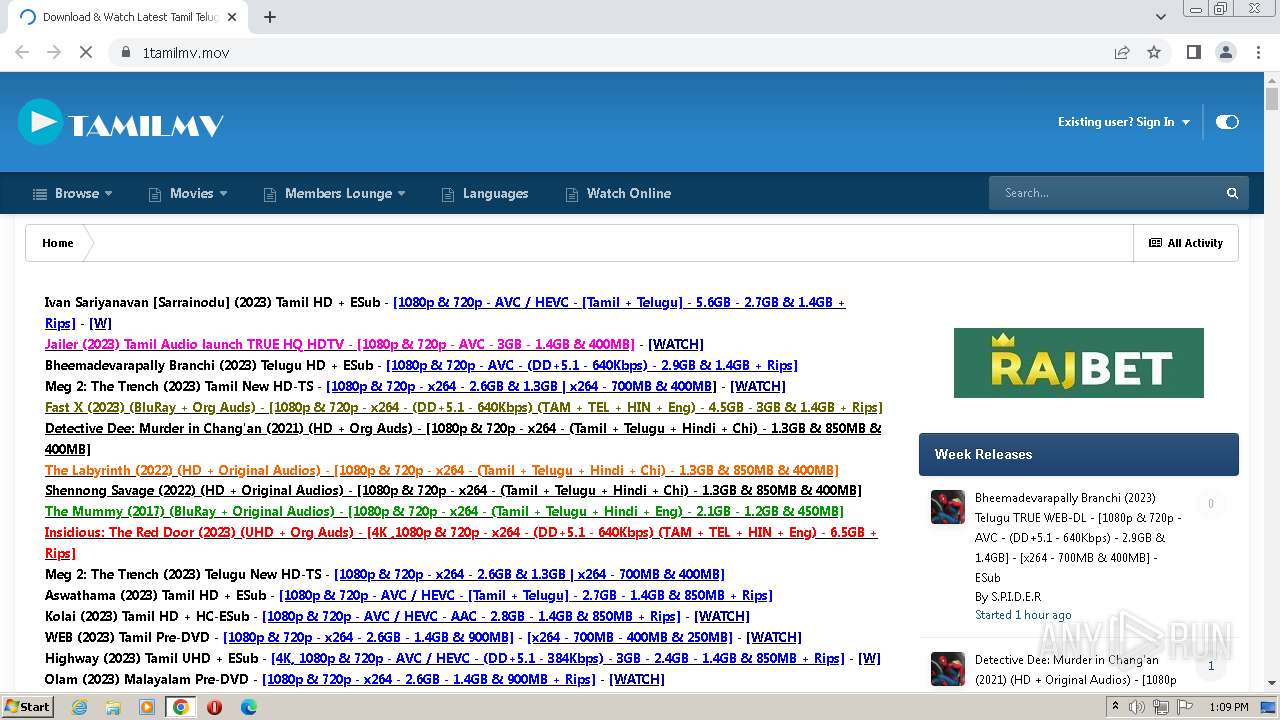Open the Fast X (2023) BluRay link
Screen dimensions: 1280x720
click(x=464, y=407)
